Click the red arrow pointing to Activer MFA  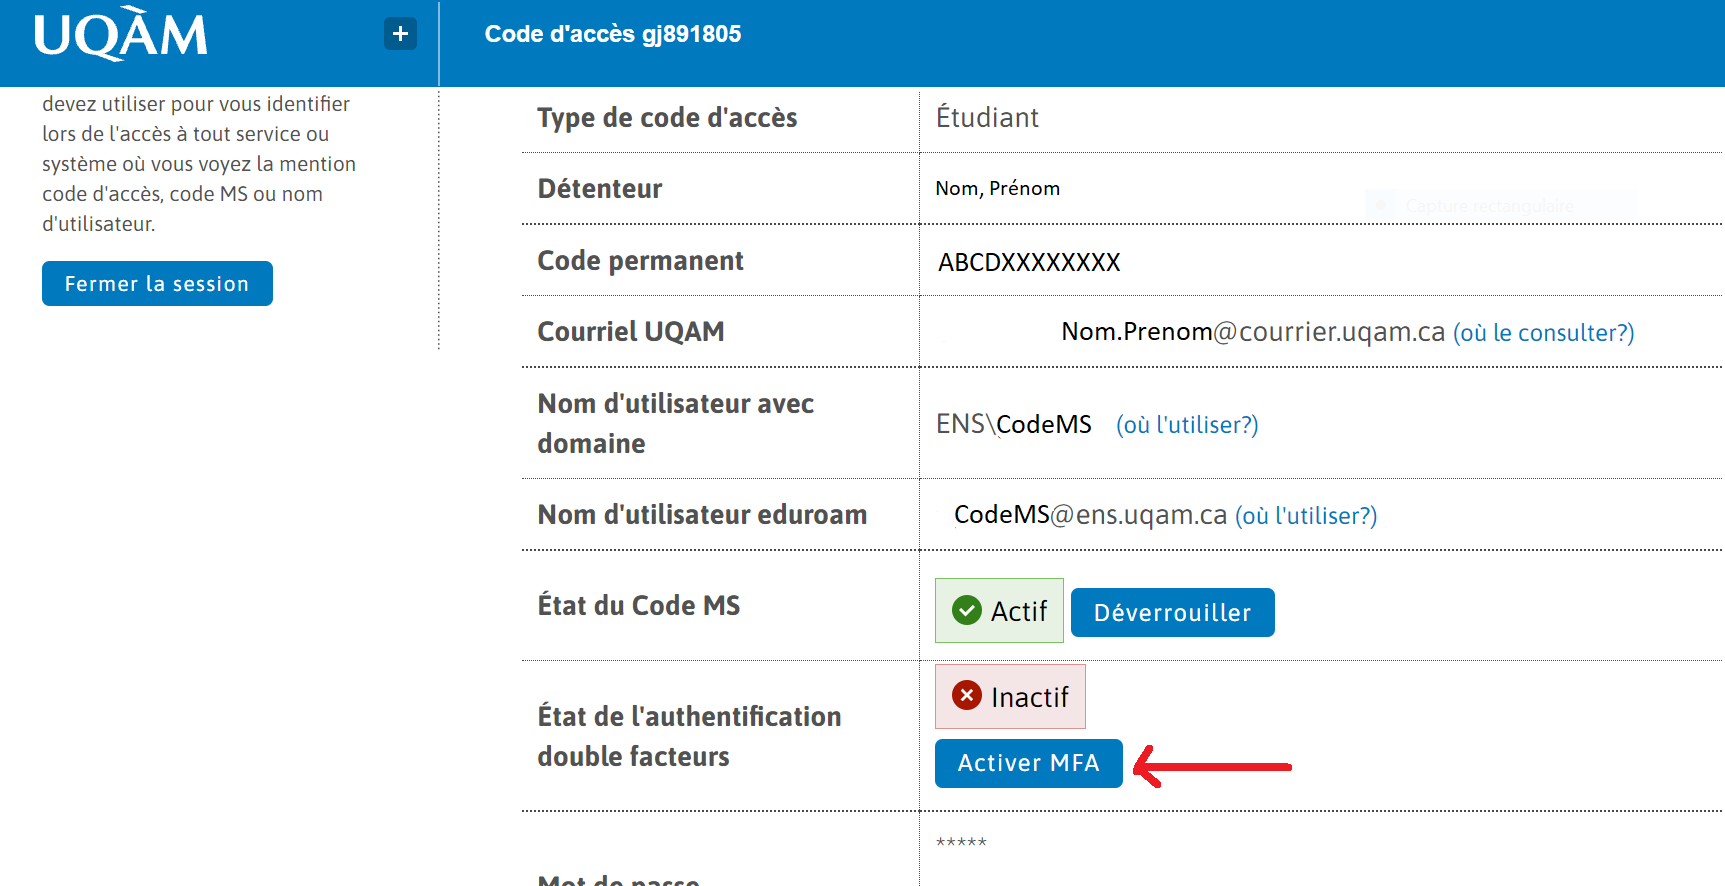point(1212,767)
